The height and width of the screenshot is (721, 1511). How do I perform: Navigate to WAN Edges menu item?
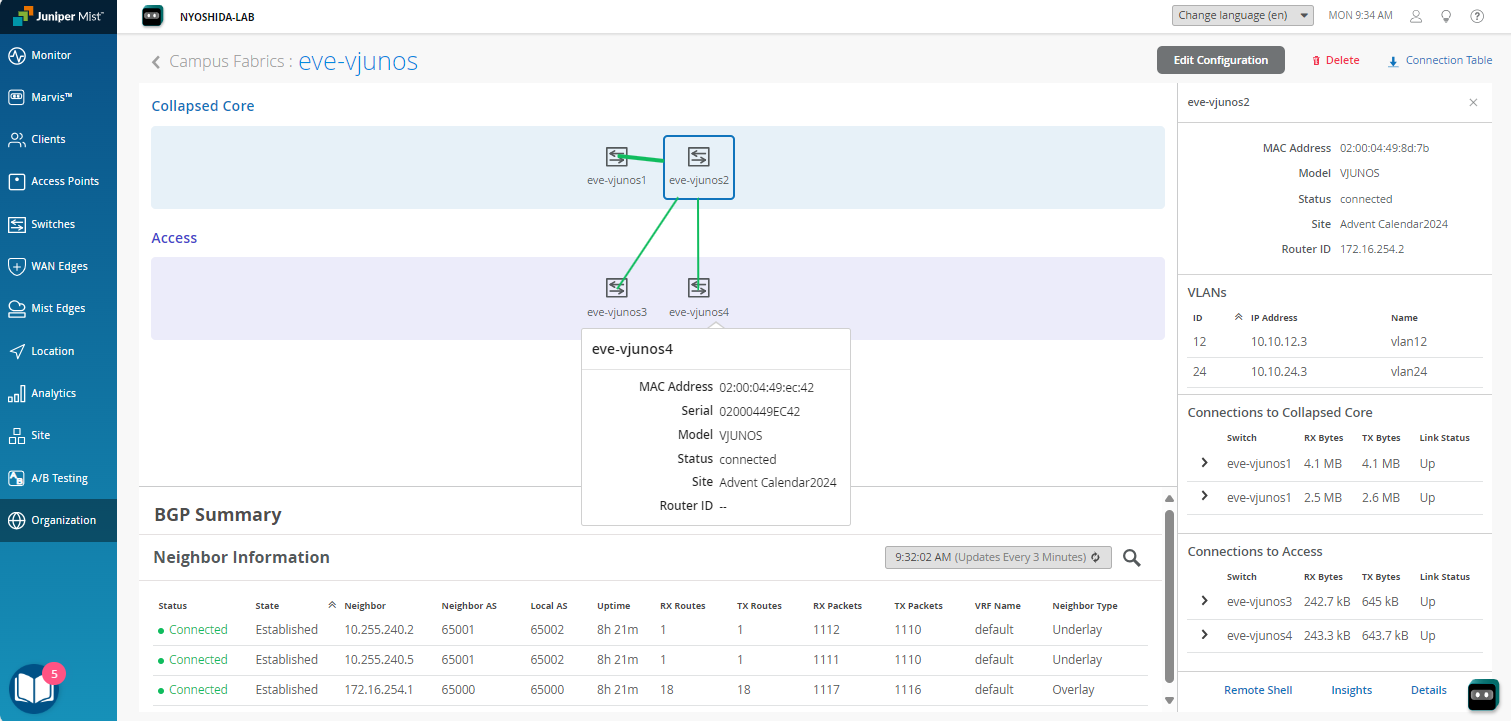click(x=59, y=266)
